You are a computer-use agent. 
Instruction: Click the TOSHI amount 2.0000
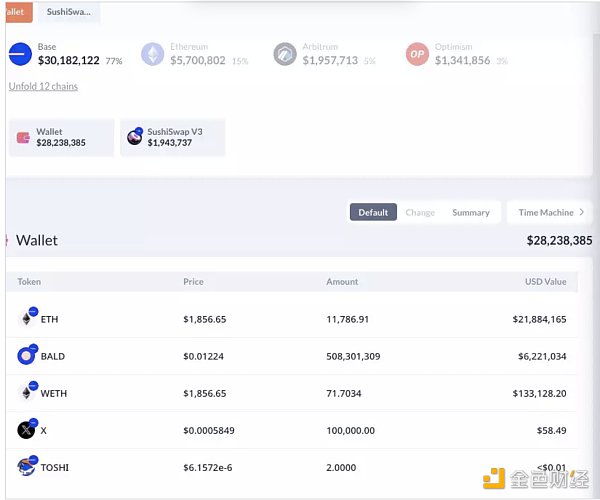(x=341, y=467)
